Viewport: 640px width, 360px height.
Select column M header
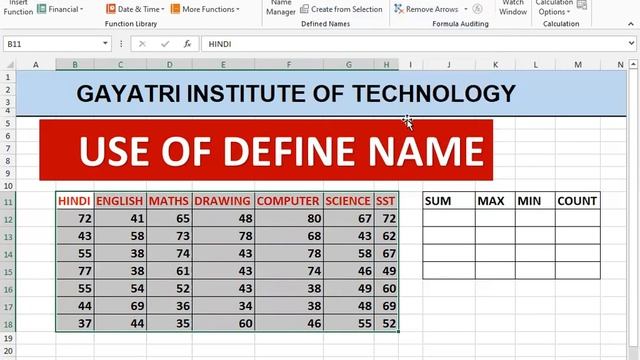[x=578, y=64]
